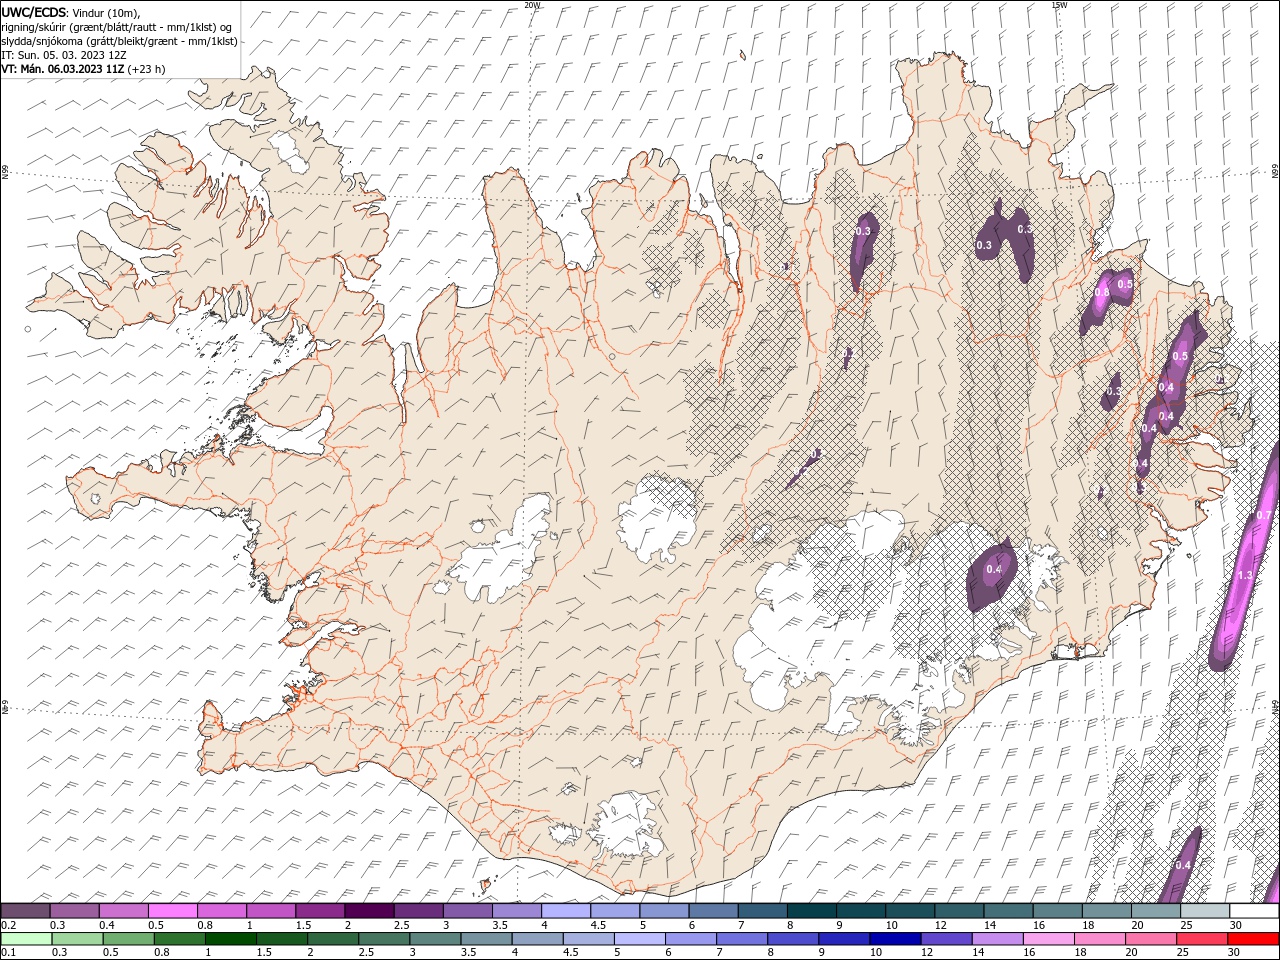The height and width of the screenshot is (960, 1280).
Task: Click the '0.7' precipitation value offshore
Action: pos(1263,515)
